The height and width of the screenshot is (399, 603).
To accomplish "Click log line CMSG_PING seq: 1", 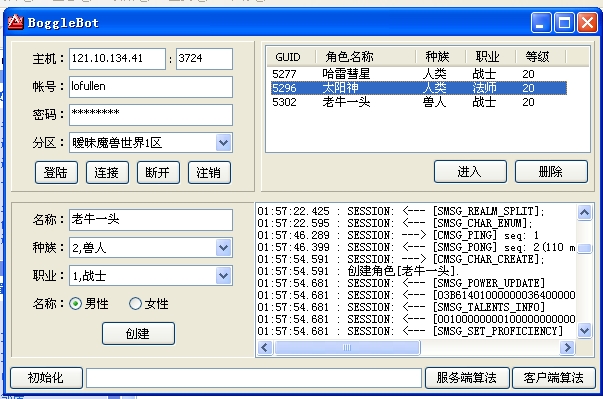I will tap(398, 235).
